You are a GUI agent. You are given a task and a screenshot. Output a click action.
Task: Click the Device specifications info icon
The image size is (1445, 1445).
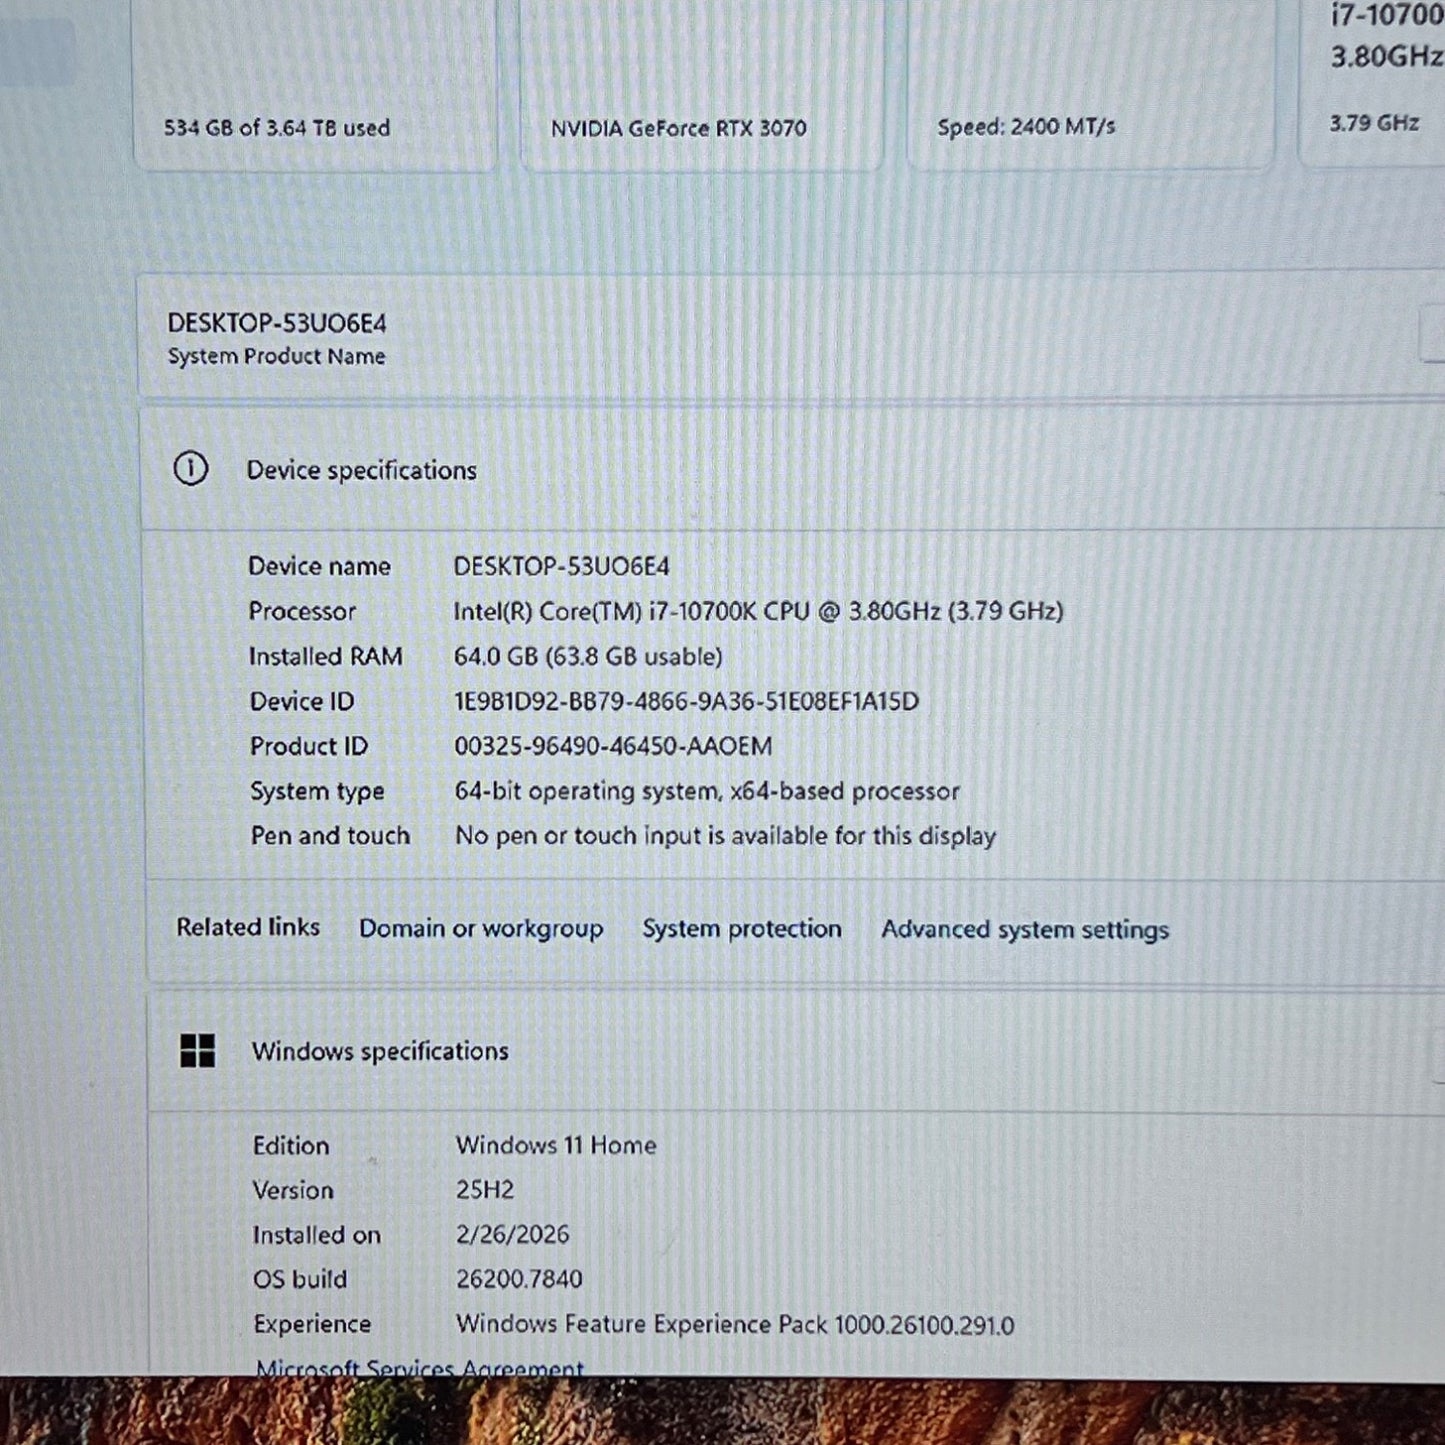191,469
